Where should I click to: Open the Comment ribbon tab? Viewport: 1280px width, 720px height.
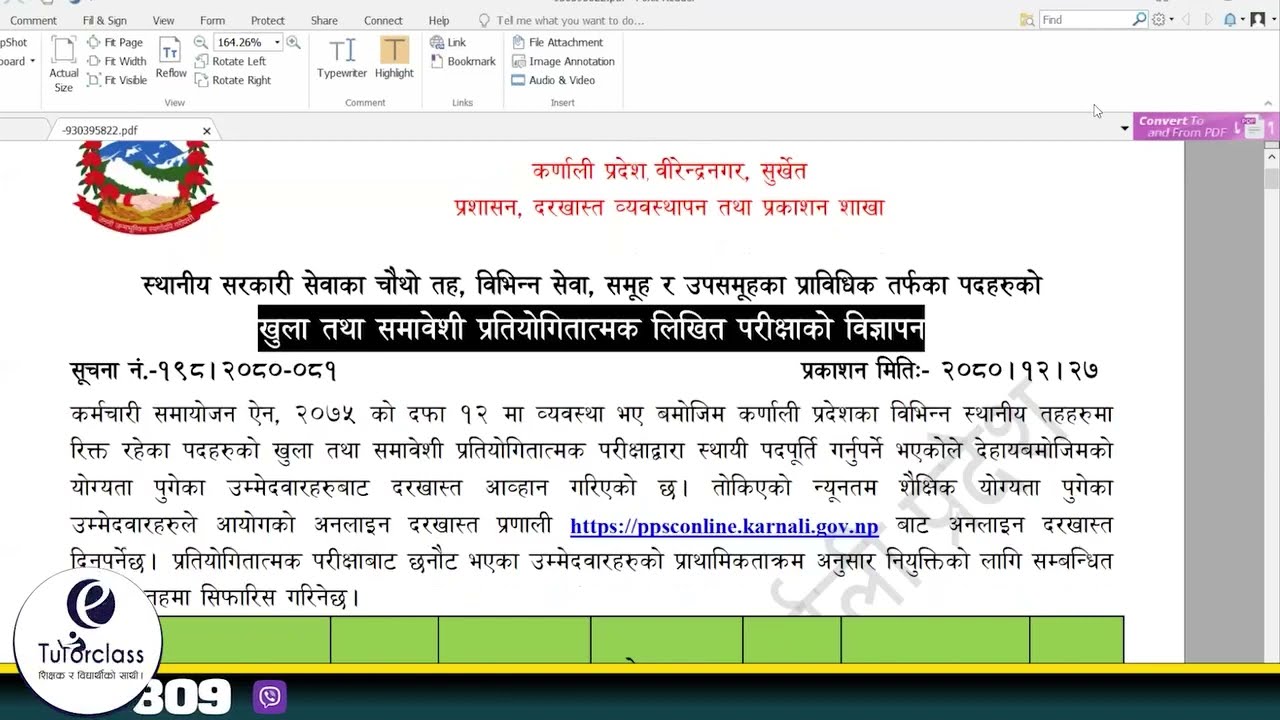pos(33,20)
